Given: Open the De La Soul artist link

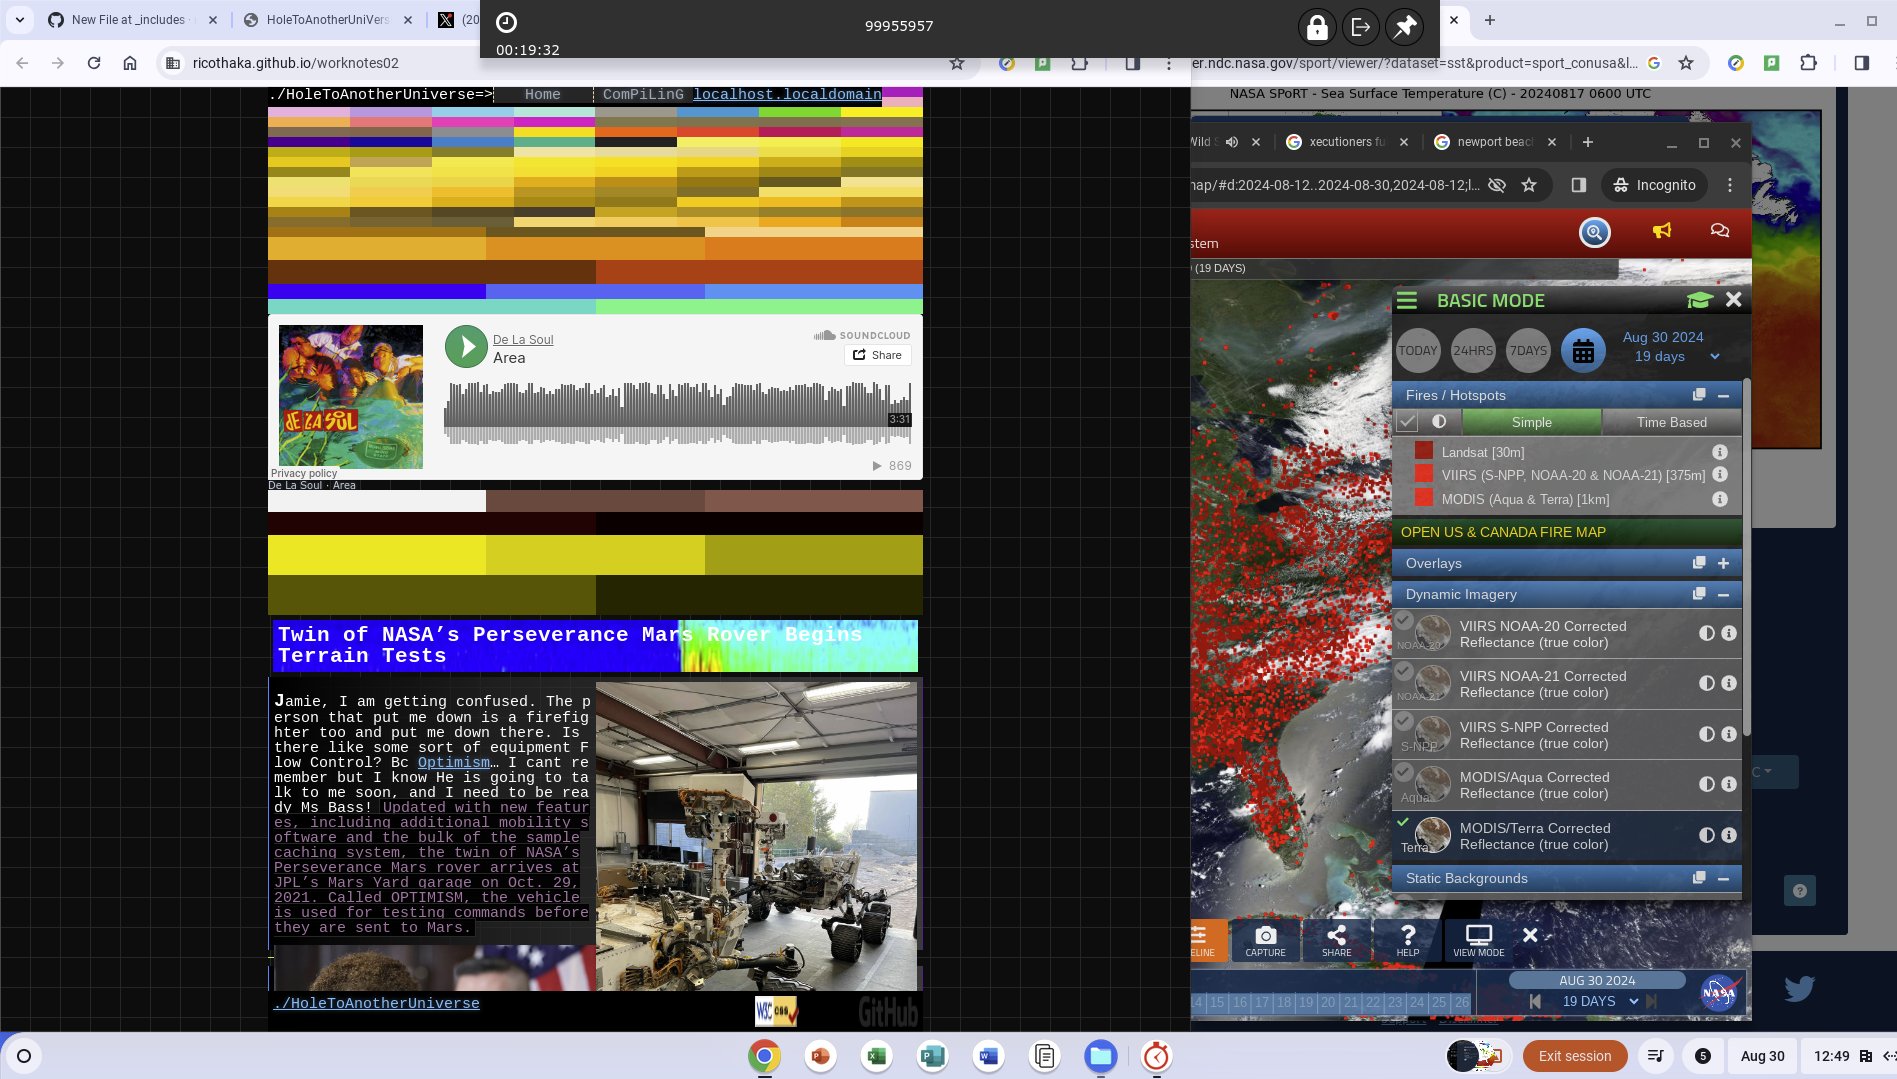Looking at the screenshot, I should click(x=522, y=340).
